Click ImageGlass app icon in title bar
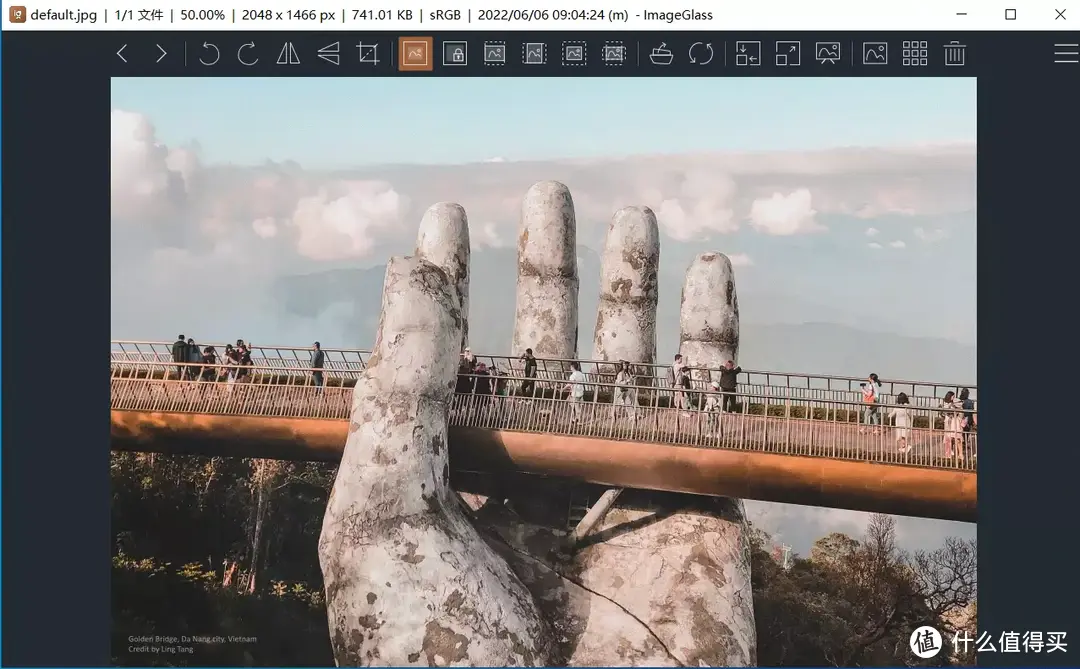Image resolution: width=1080 pixels, height=669 pixels. pyautogui.click(x=17, y=14)
